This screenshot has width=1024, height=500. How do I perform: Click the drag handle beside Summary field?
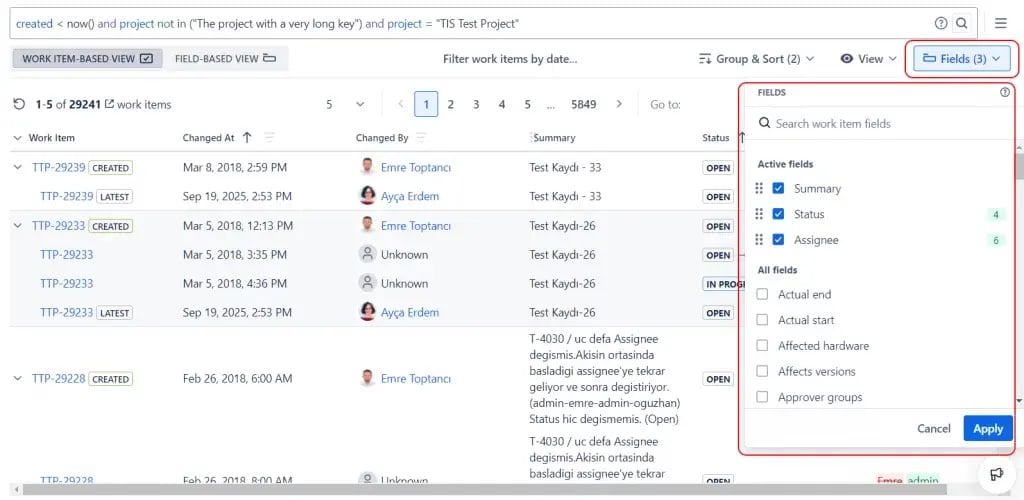click(x=759, y=188)
